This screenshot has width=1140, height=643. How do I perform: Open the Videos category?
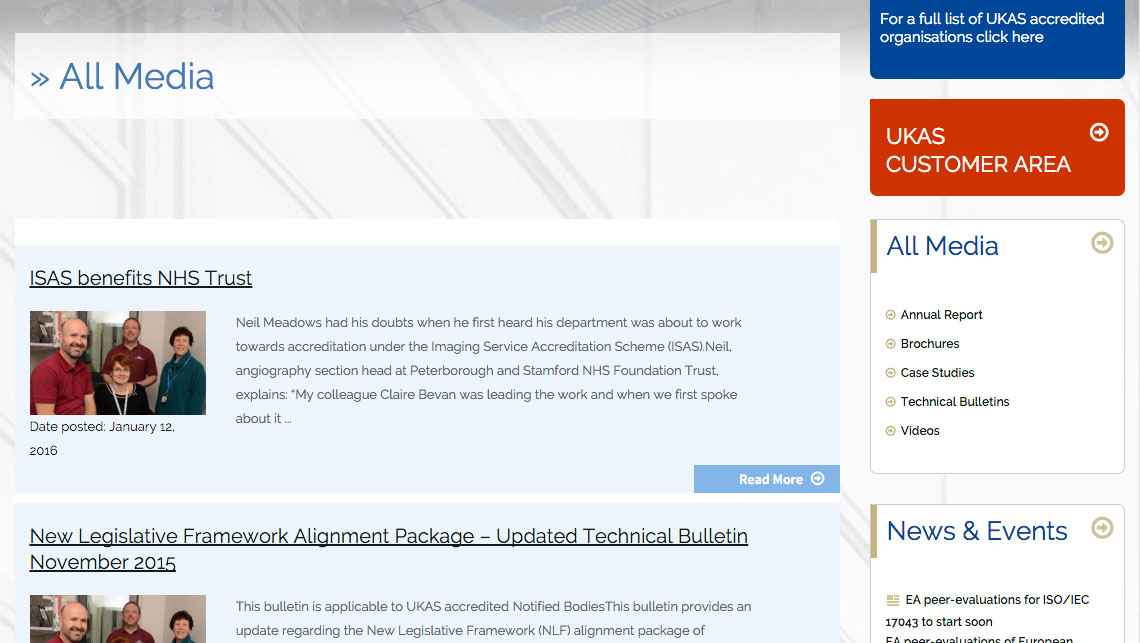pos(920,431)
